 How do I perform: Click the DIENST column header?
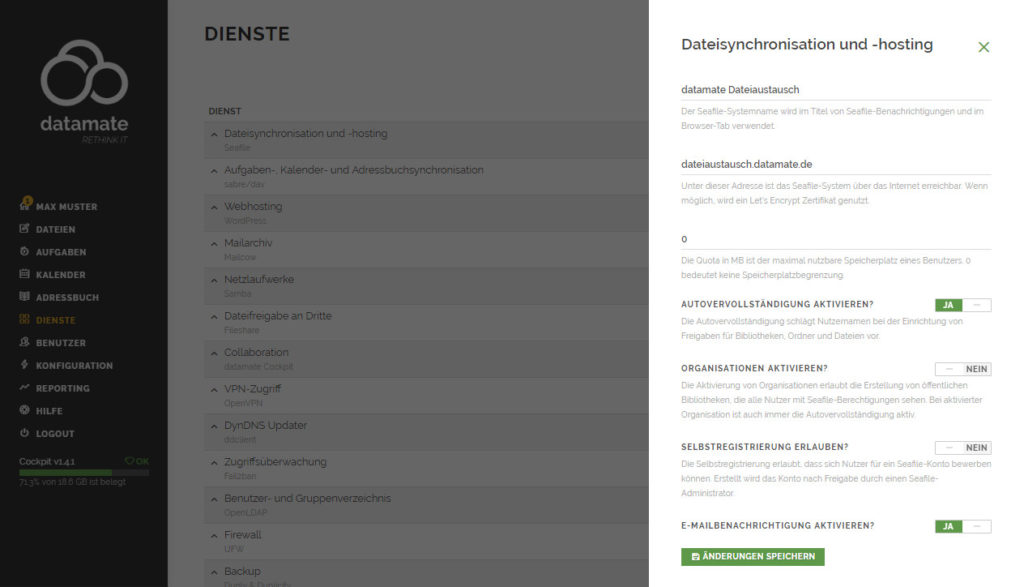click(225, 111)
